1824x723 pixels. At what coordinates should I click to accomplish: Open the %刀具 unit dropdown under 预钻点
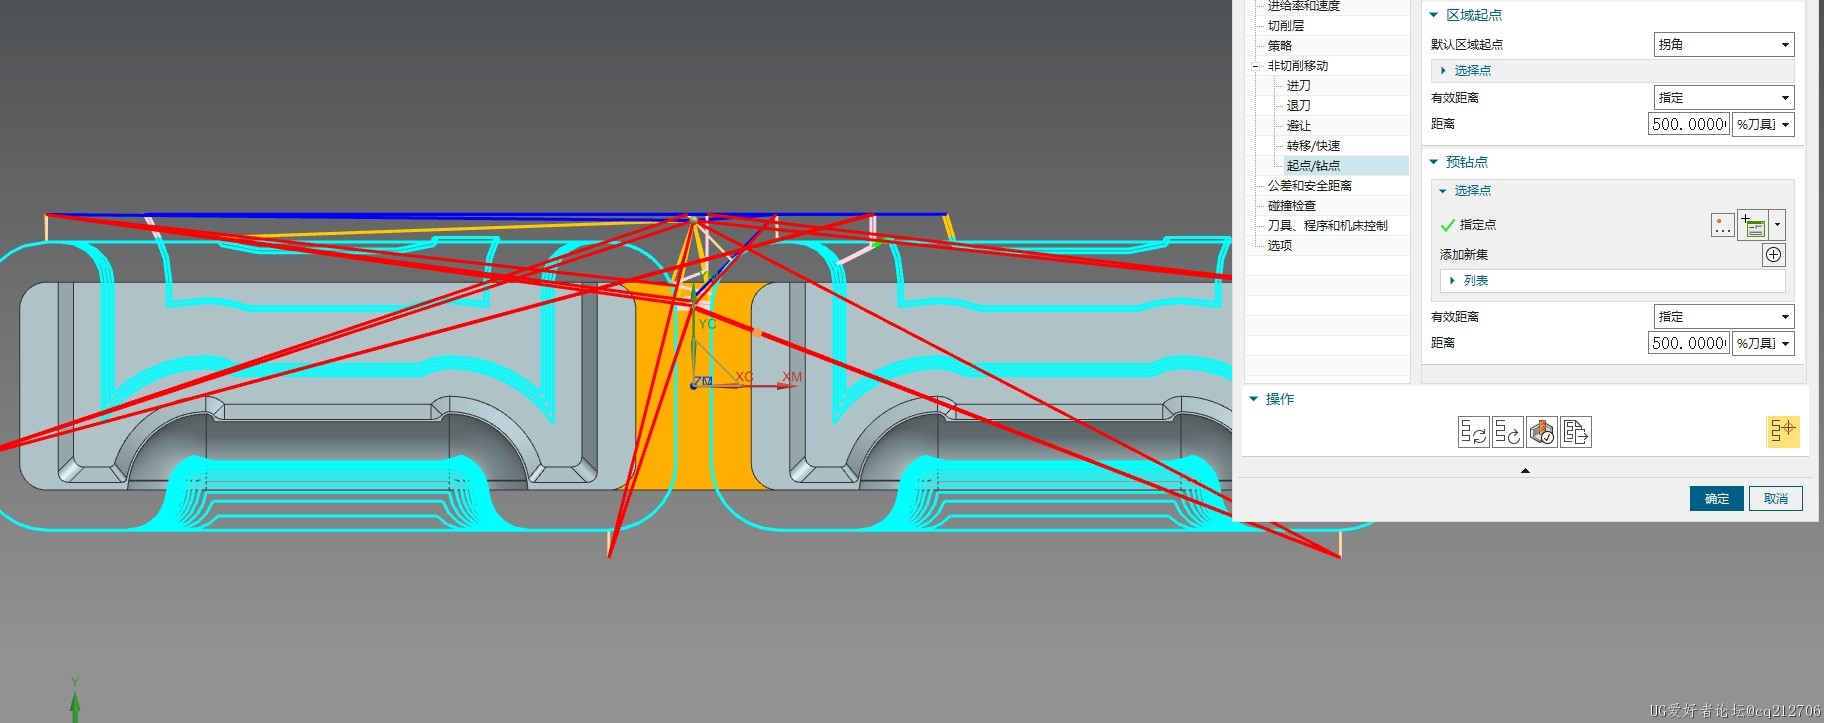pyautogui.click(x=1763, y=343)
